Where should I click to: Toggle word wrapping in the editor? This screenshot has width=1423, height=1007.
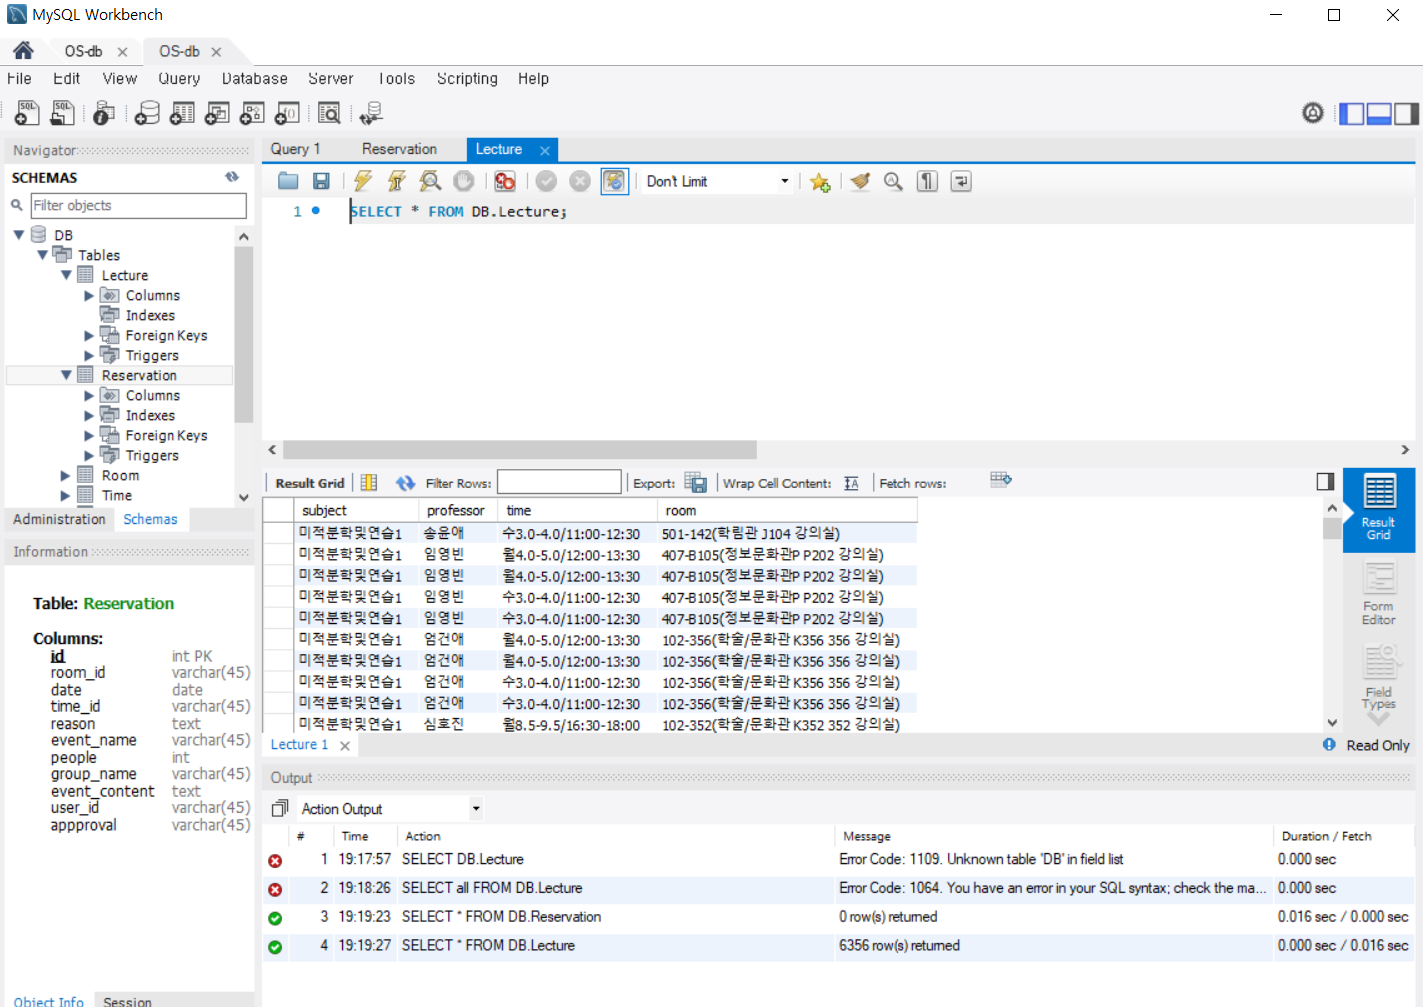961,181
